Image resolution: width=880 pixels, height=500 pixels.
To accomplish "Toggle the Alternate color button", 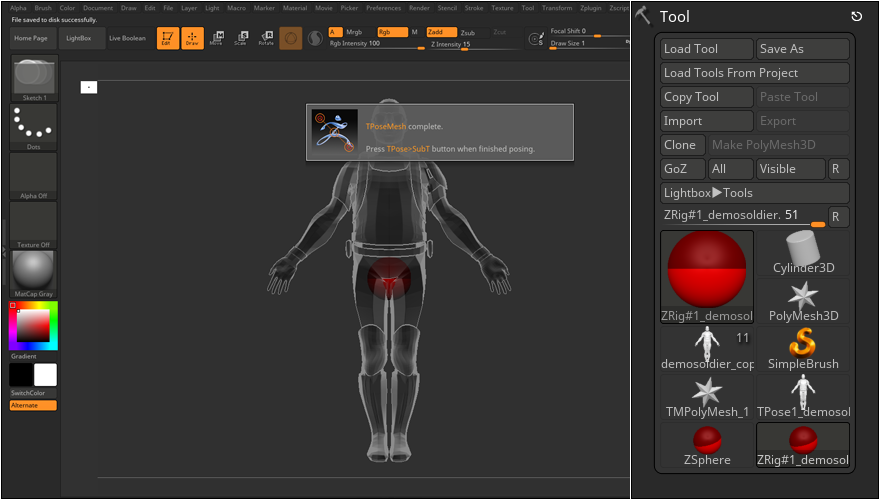I will [33, 405].
